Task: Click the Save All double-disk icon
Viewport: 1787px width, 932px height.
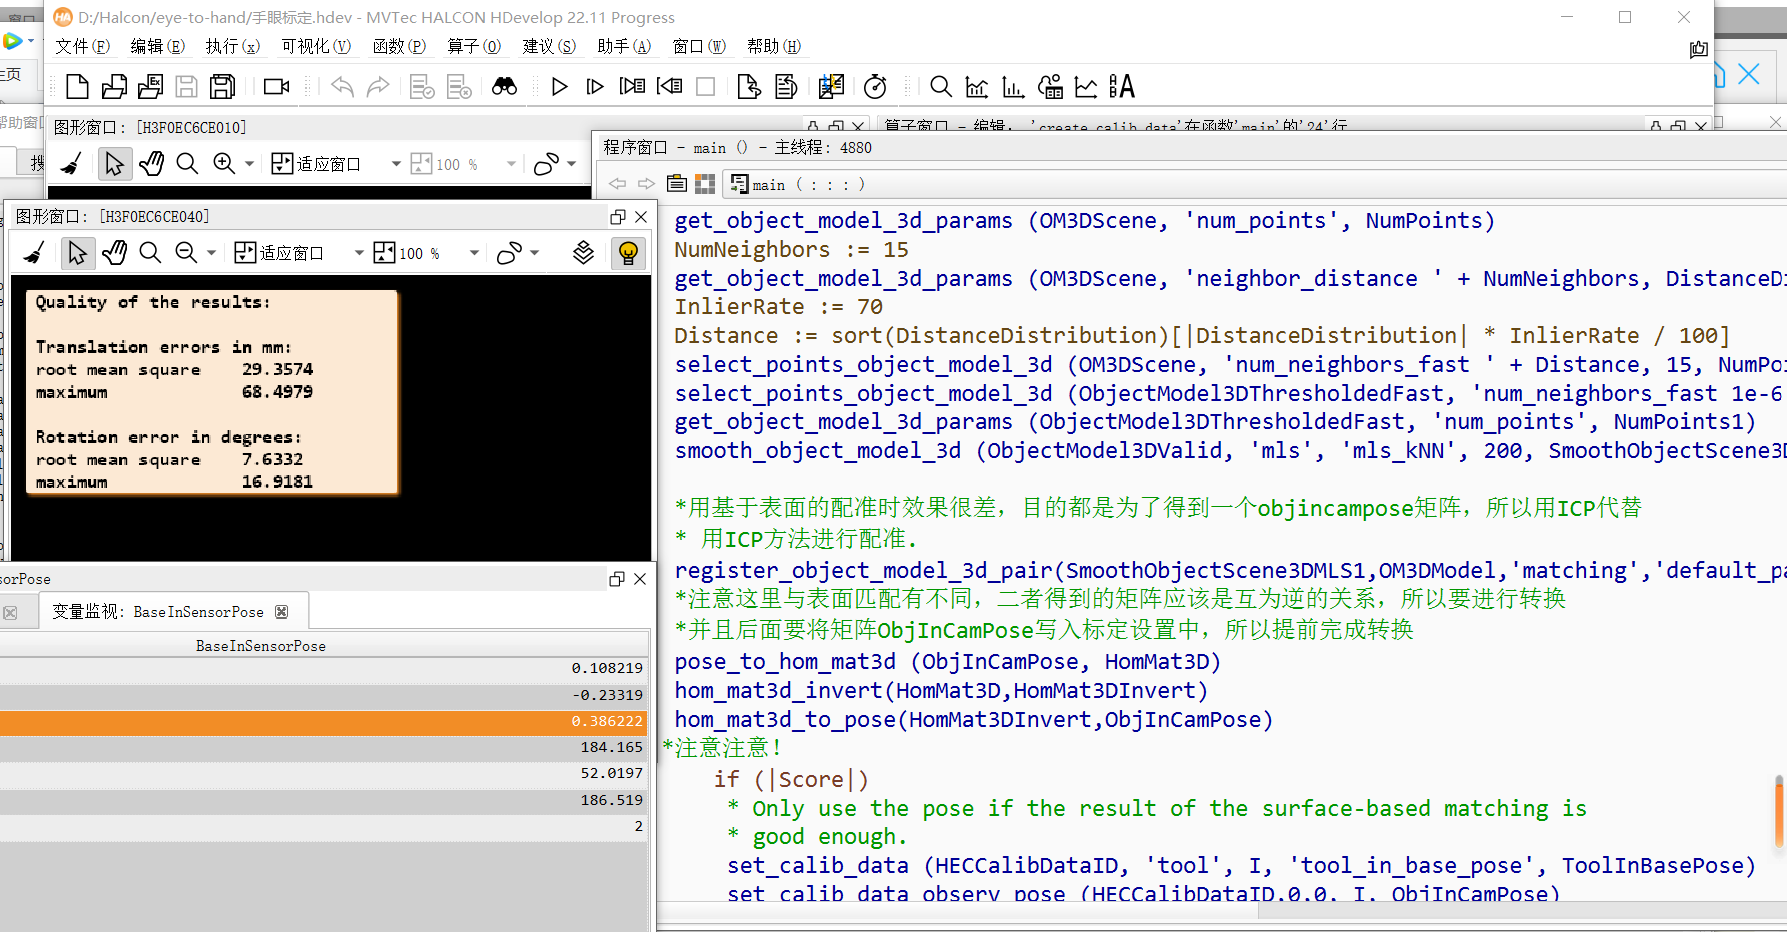Action: [222, 87]
